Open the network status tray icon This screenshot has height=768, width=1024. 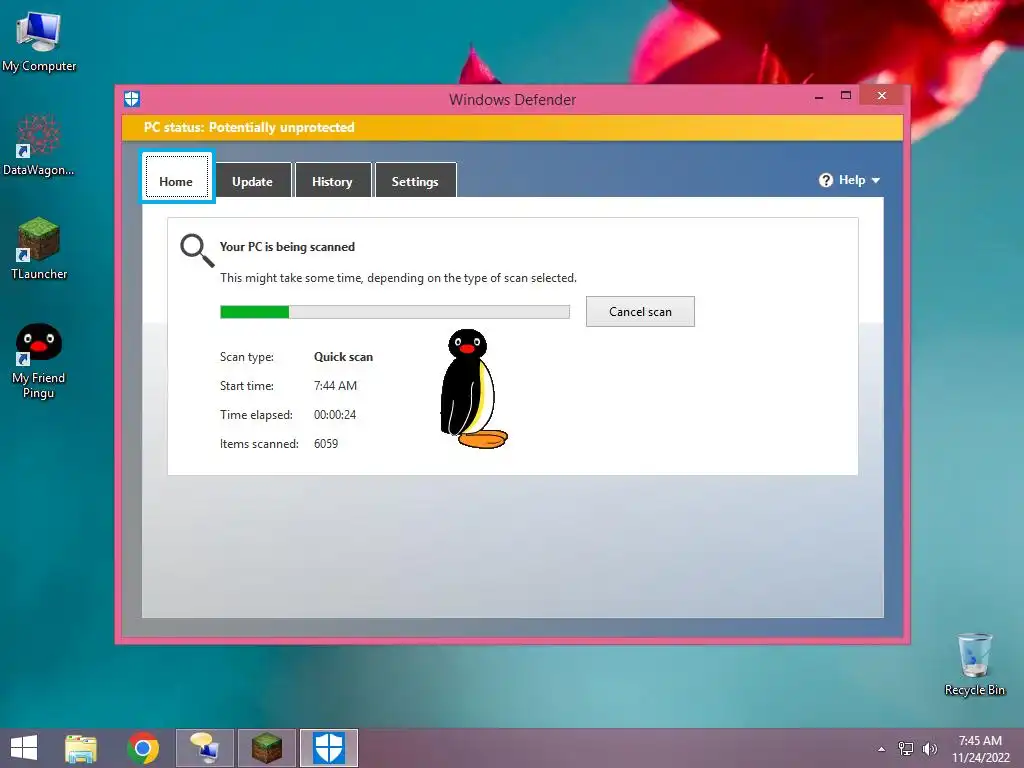(906, 748)
